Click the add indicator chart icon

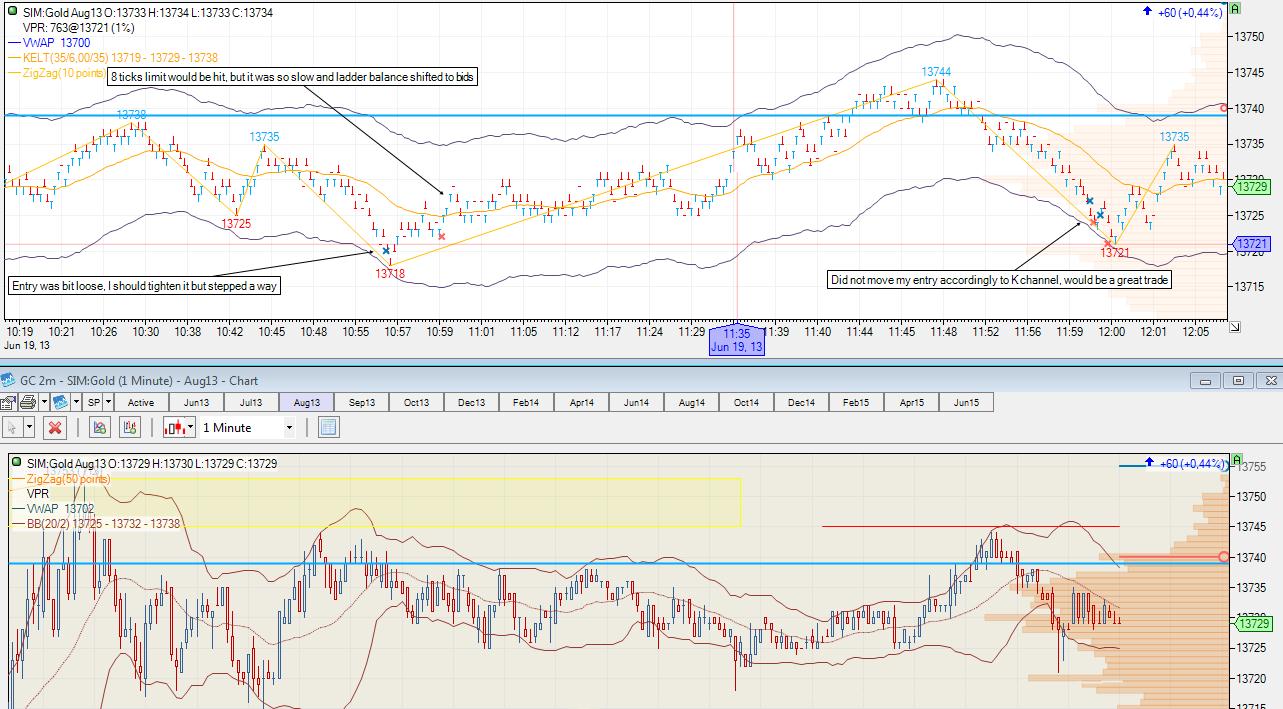click(x=129, y=427)
